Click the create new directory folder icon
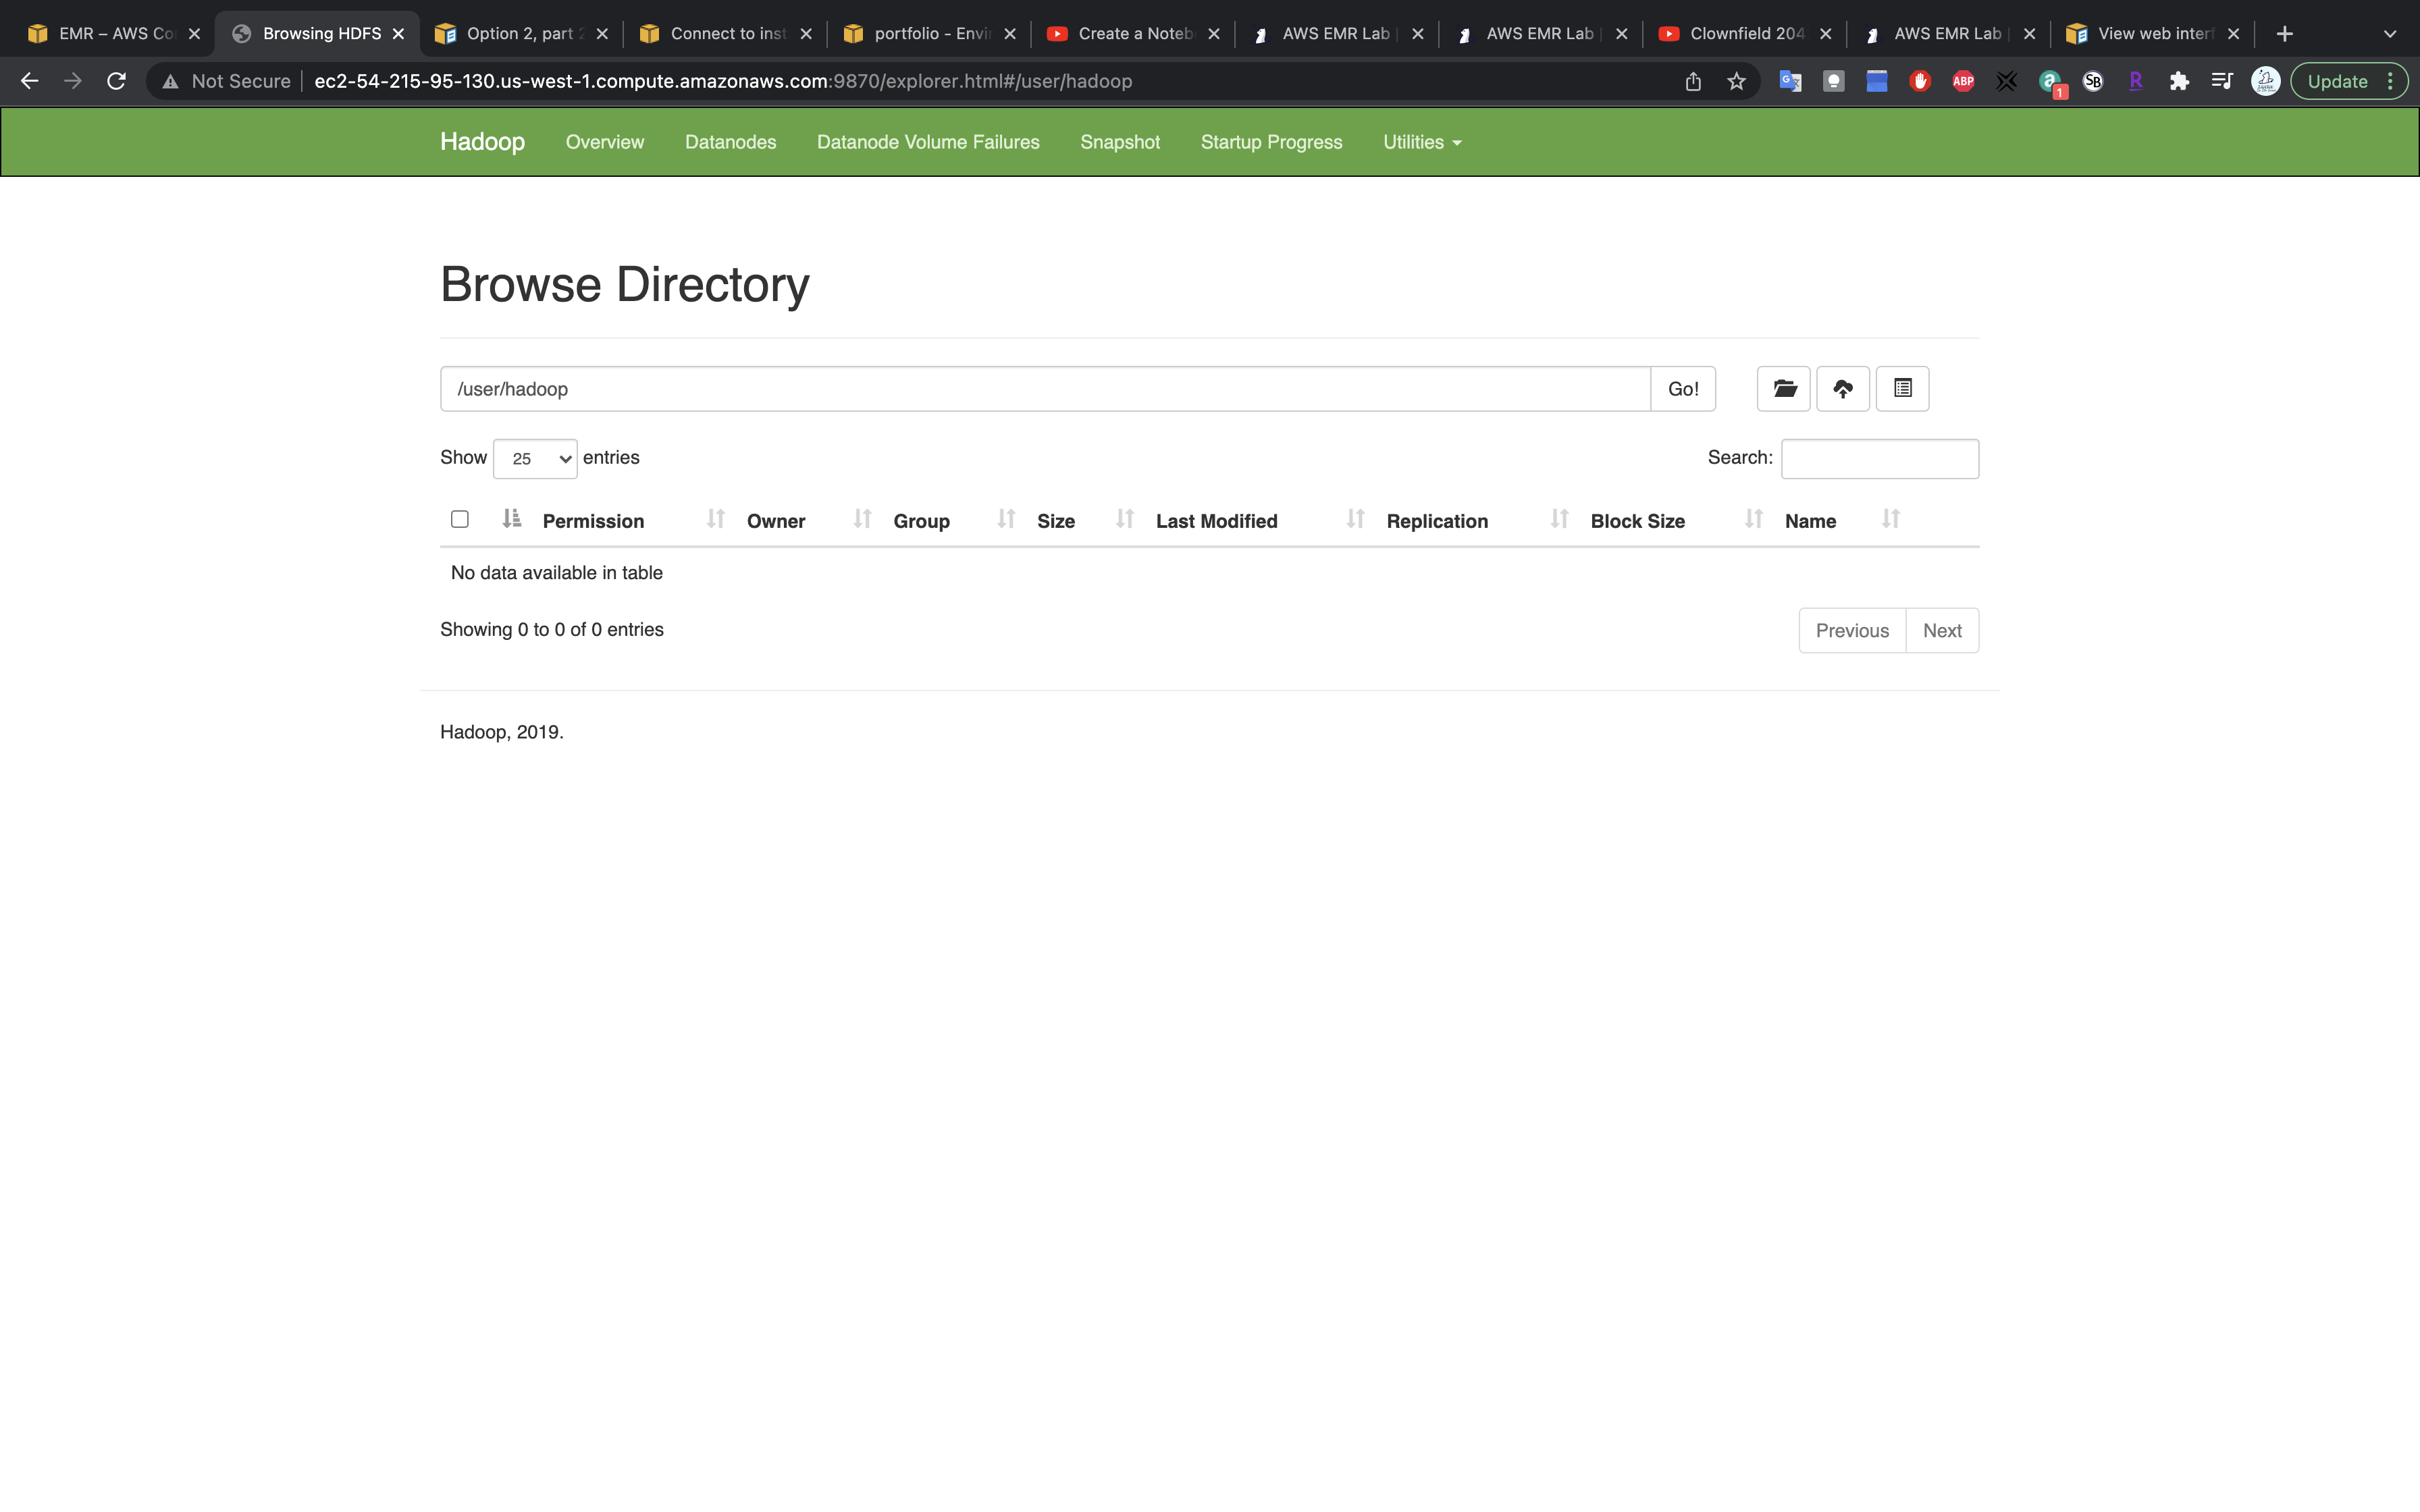This screenshot has height=1512, width=2420. coord(1784,389)
